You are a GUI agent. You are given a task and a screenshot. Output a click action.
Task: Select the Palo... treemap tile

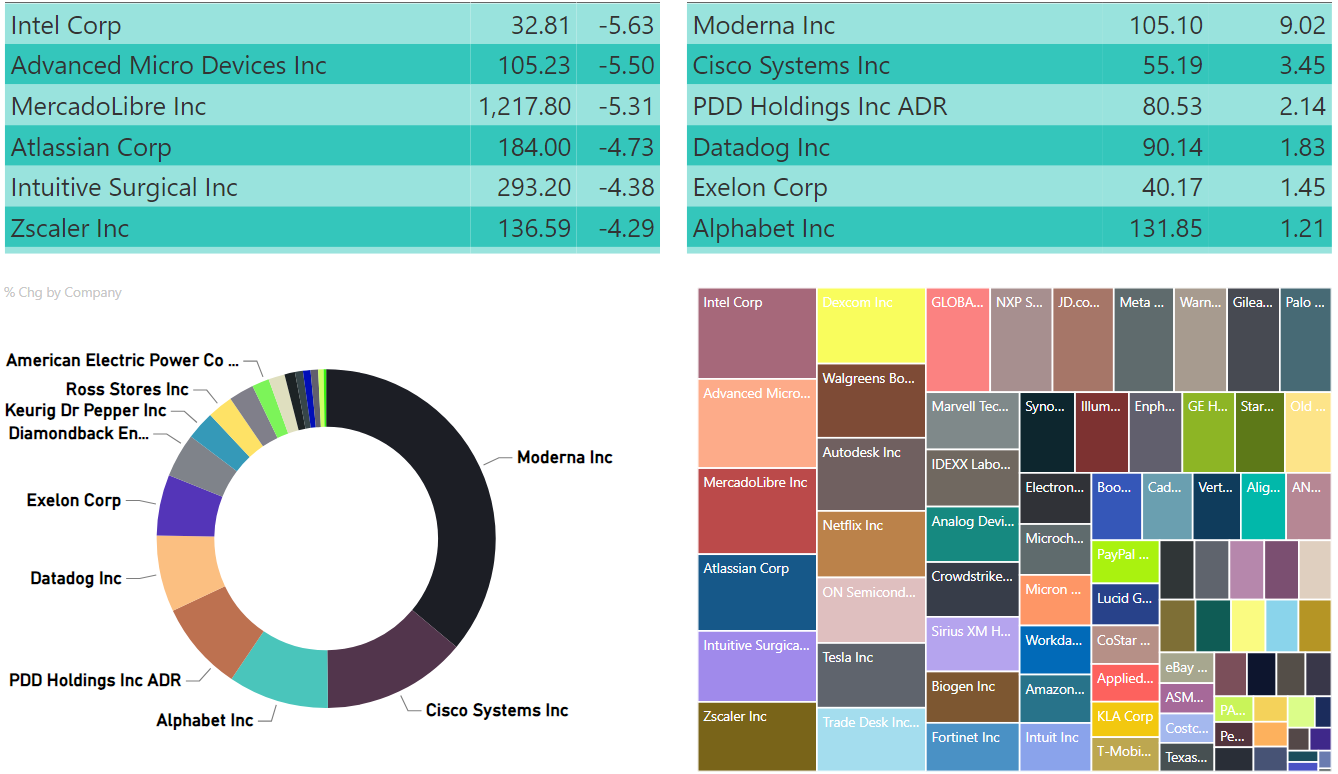[1306, 340]
